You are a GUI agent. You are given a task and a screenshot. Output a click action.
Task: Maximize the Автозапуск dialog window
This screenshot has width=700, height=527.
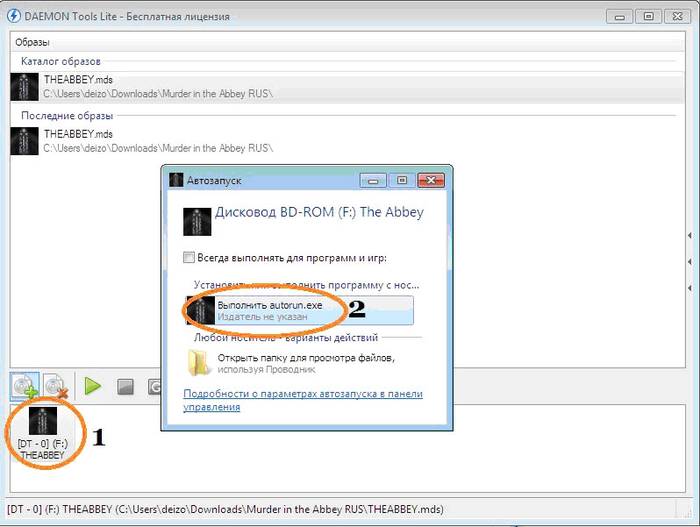point(402,180)
